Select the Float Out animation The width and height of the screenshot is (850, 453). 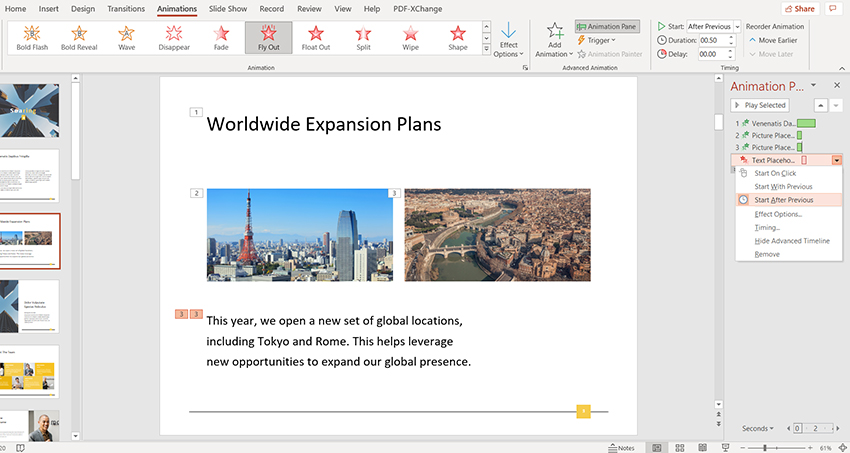pos(316,38)
